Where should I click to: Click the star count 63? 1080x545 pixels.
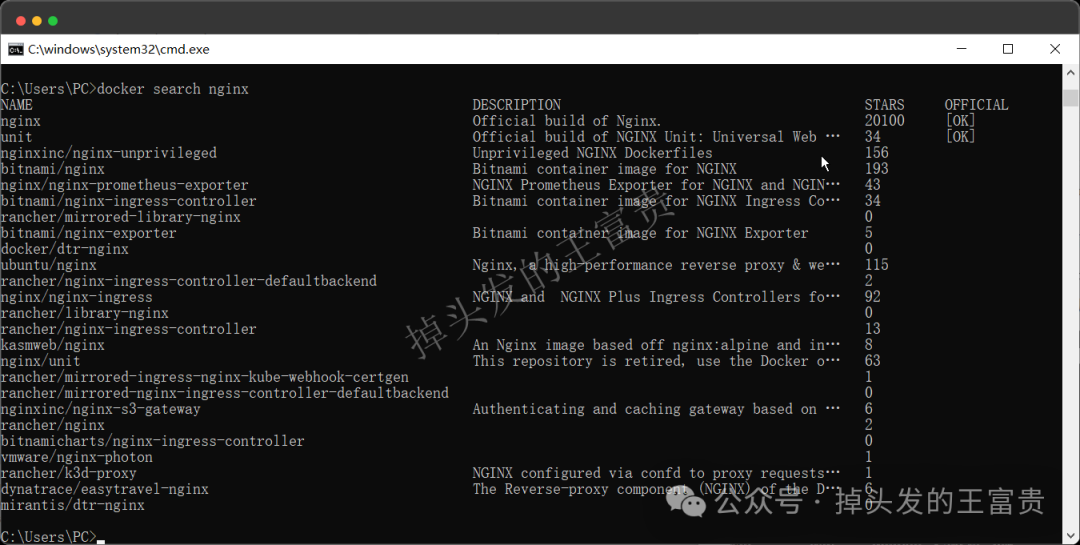click(x=873, y=361)
